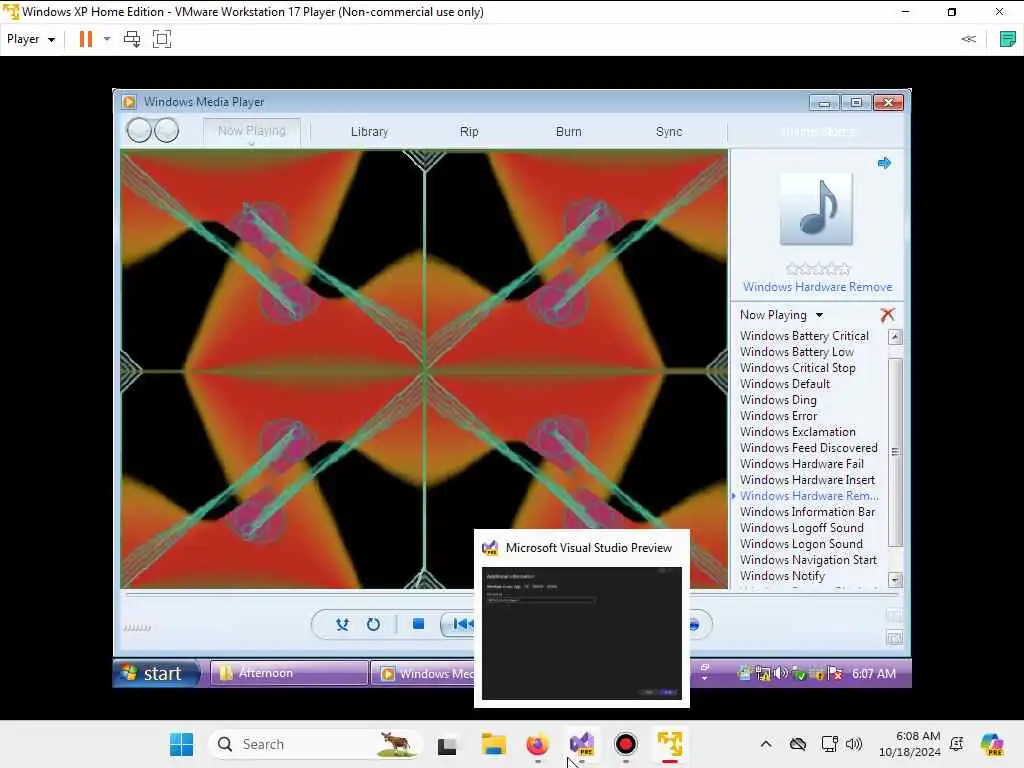The height and width of the screenshot is (768, 1024).
Task: Open the Windows 11 Start button
Action: point(182,744)
